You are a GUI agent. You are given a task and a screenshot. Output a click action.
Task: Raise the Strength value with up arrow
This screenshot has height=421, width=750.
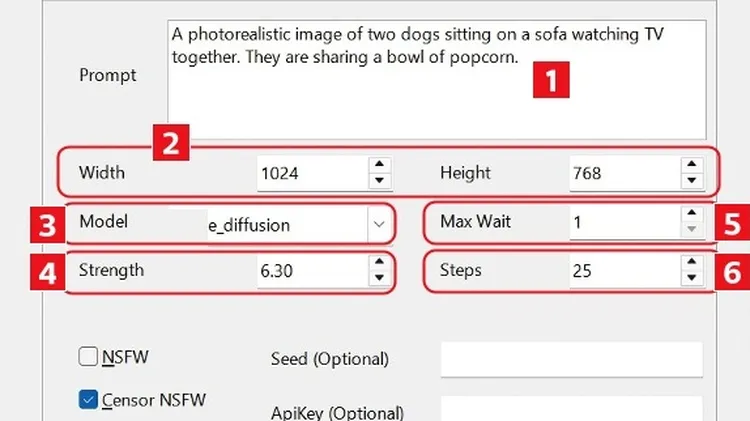[x=379, y=262]
